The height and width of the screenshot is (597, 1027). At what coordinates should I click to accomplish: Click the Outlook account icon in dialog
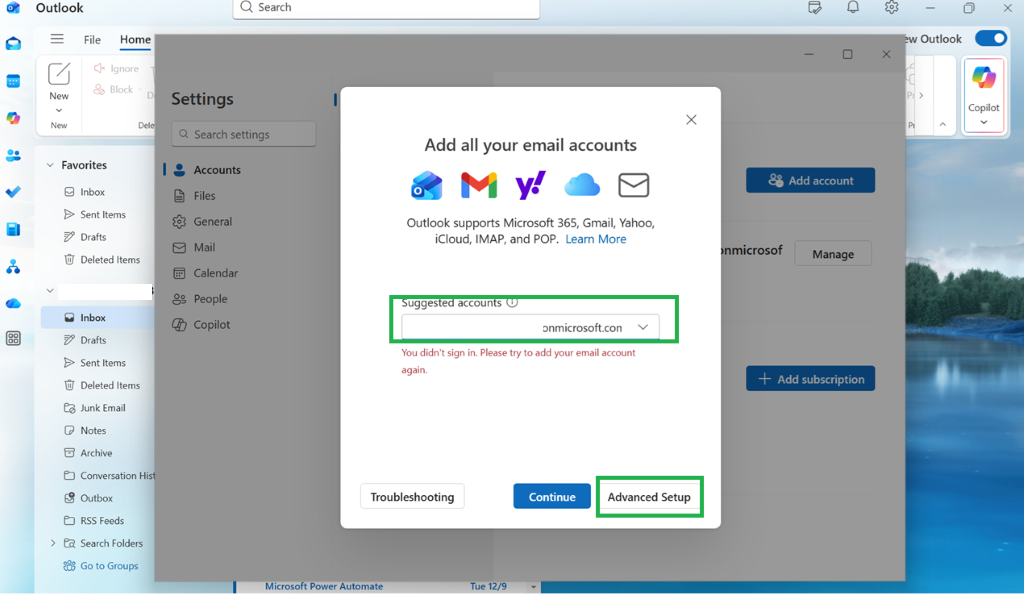pos(426,185)
